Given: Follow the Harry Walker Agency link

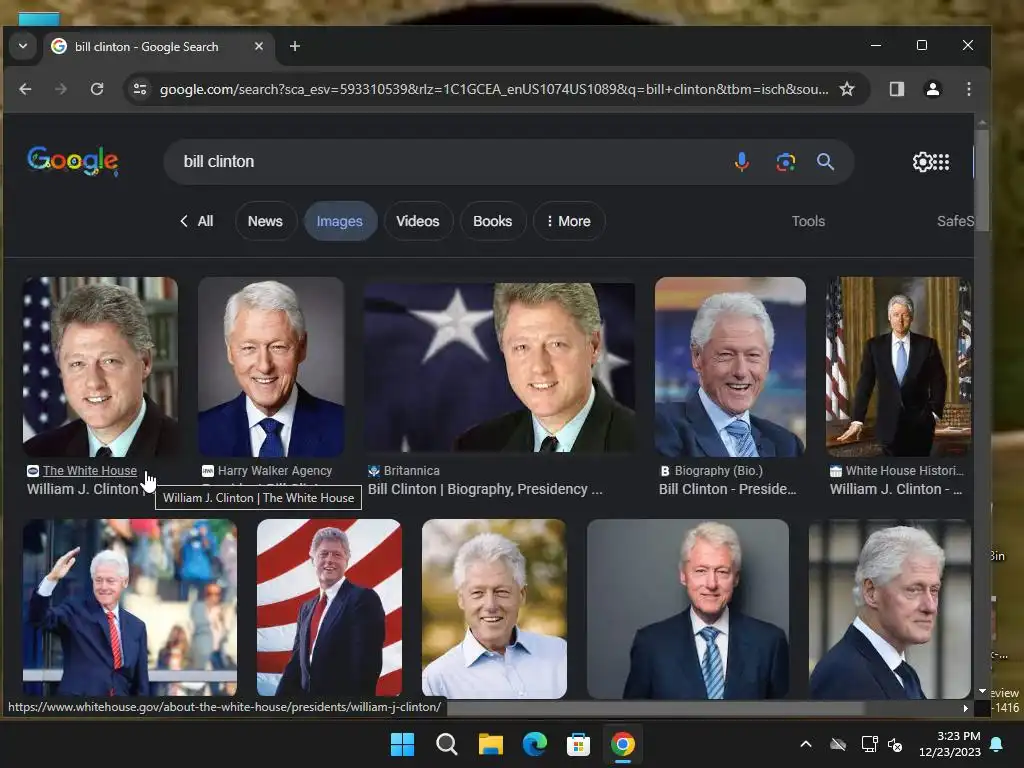Looking at the screenshot, I should pyautogui.click(x=275, y=470).
